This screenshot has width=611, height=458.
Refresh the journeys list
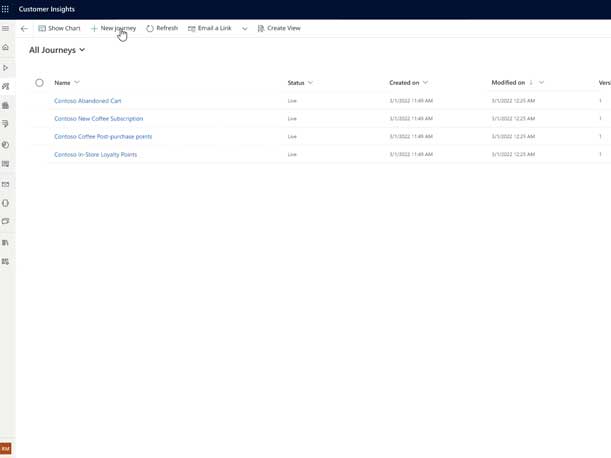pos(162,28)
